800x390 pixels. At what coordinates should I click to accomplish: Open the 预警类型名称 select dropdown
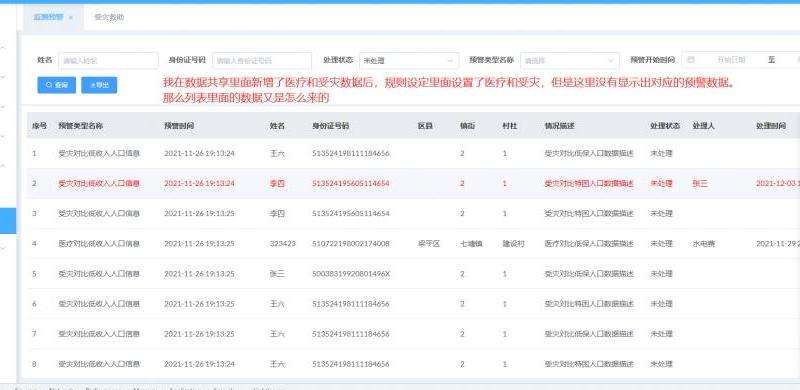click(570, 60)
